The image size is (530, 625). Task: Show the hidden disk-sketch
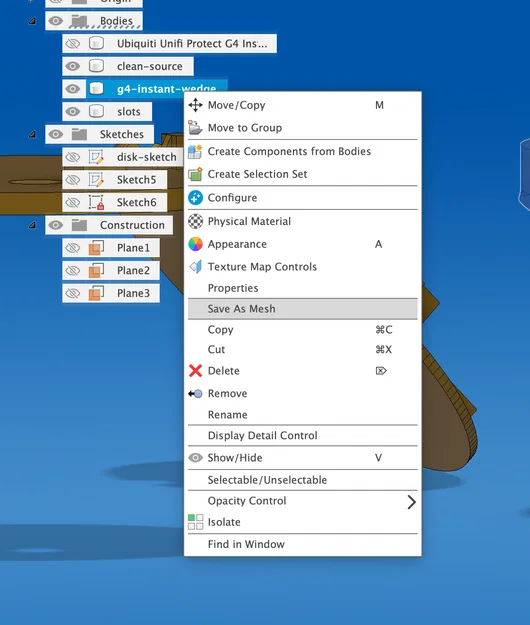(73, 157)
